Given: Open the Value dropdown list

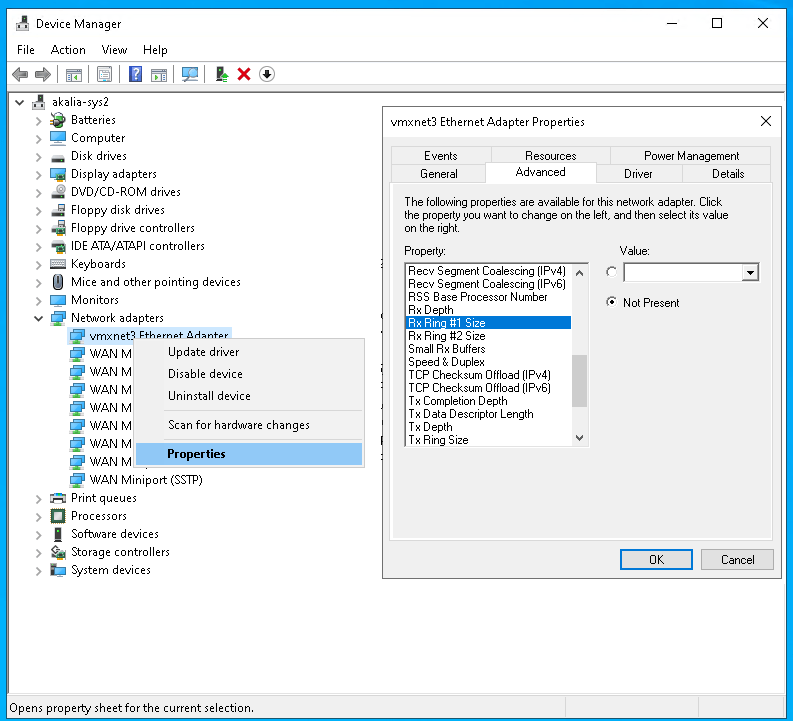Looking at the screenshot, I should point(749,273).
